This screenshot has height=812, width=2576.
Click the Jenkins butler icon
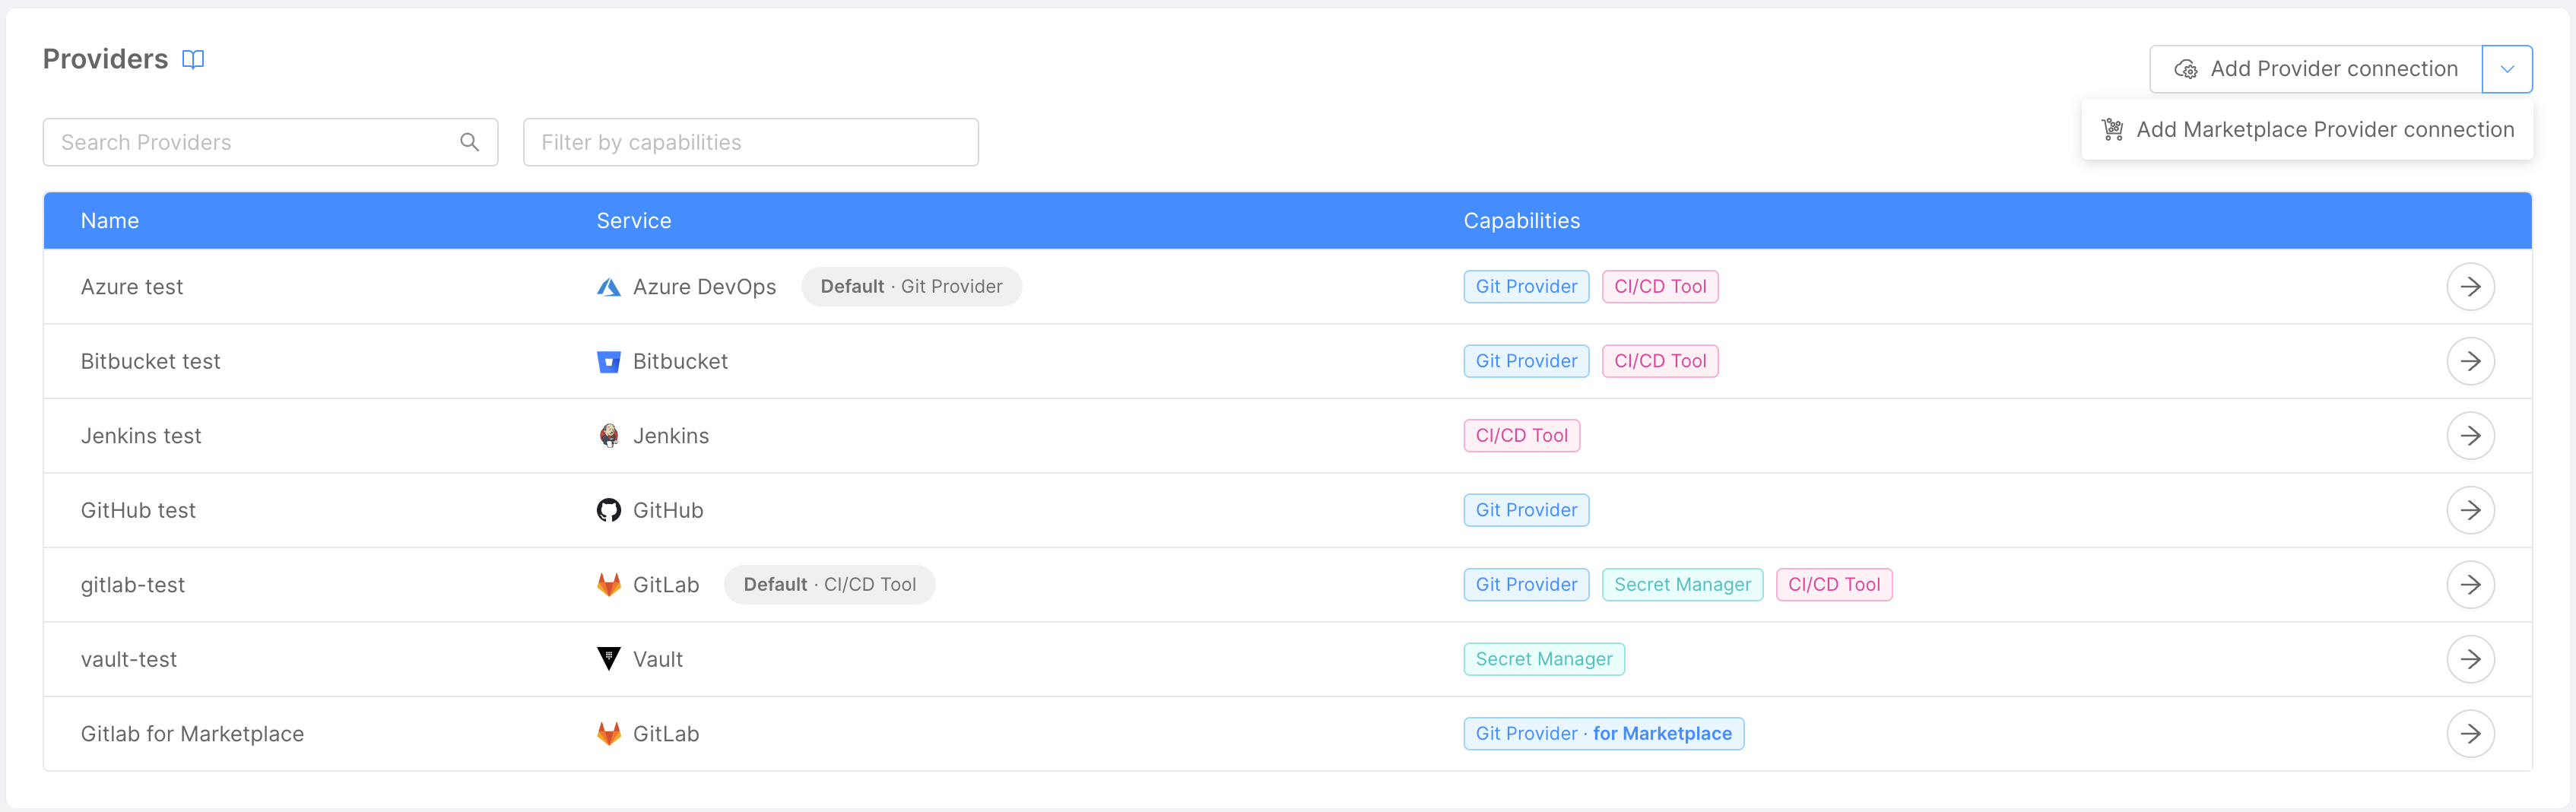608,435
